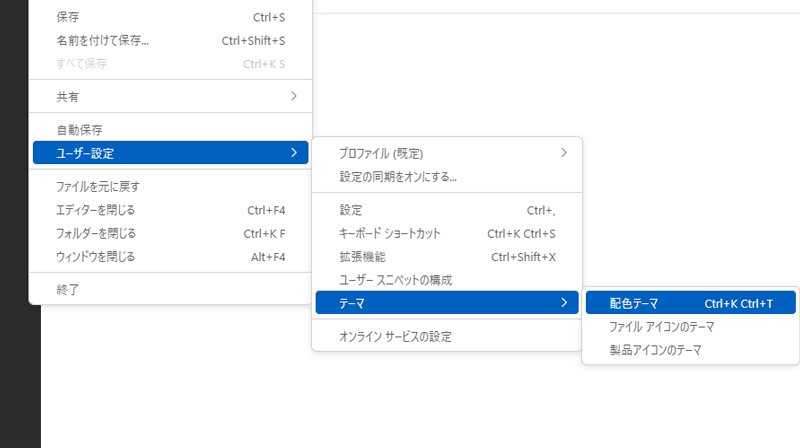This screenshot has width=800, height=448.
Task: Choose フォルダーを閉じる entry
Action: coord(170,234)
